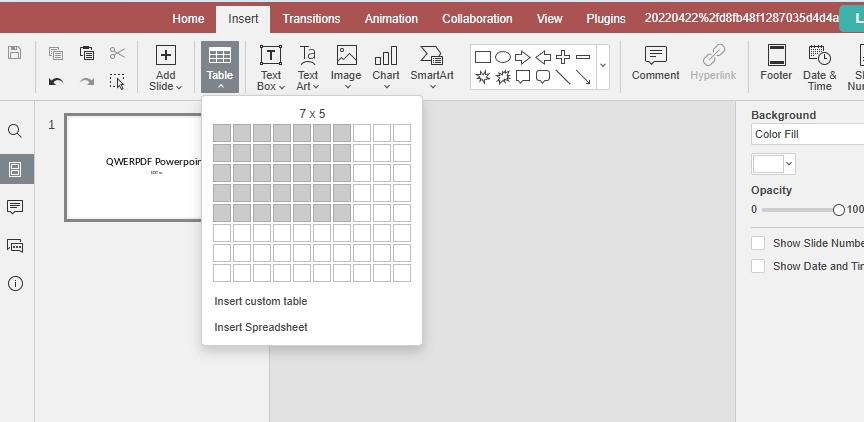Expand the Text Box dropdown arrow
Screen dimensions: 864x422
[x=282, y=87]
